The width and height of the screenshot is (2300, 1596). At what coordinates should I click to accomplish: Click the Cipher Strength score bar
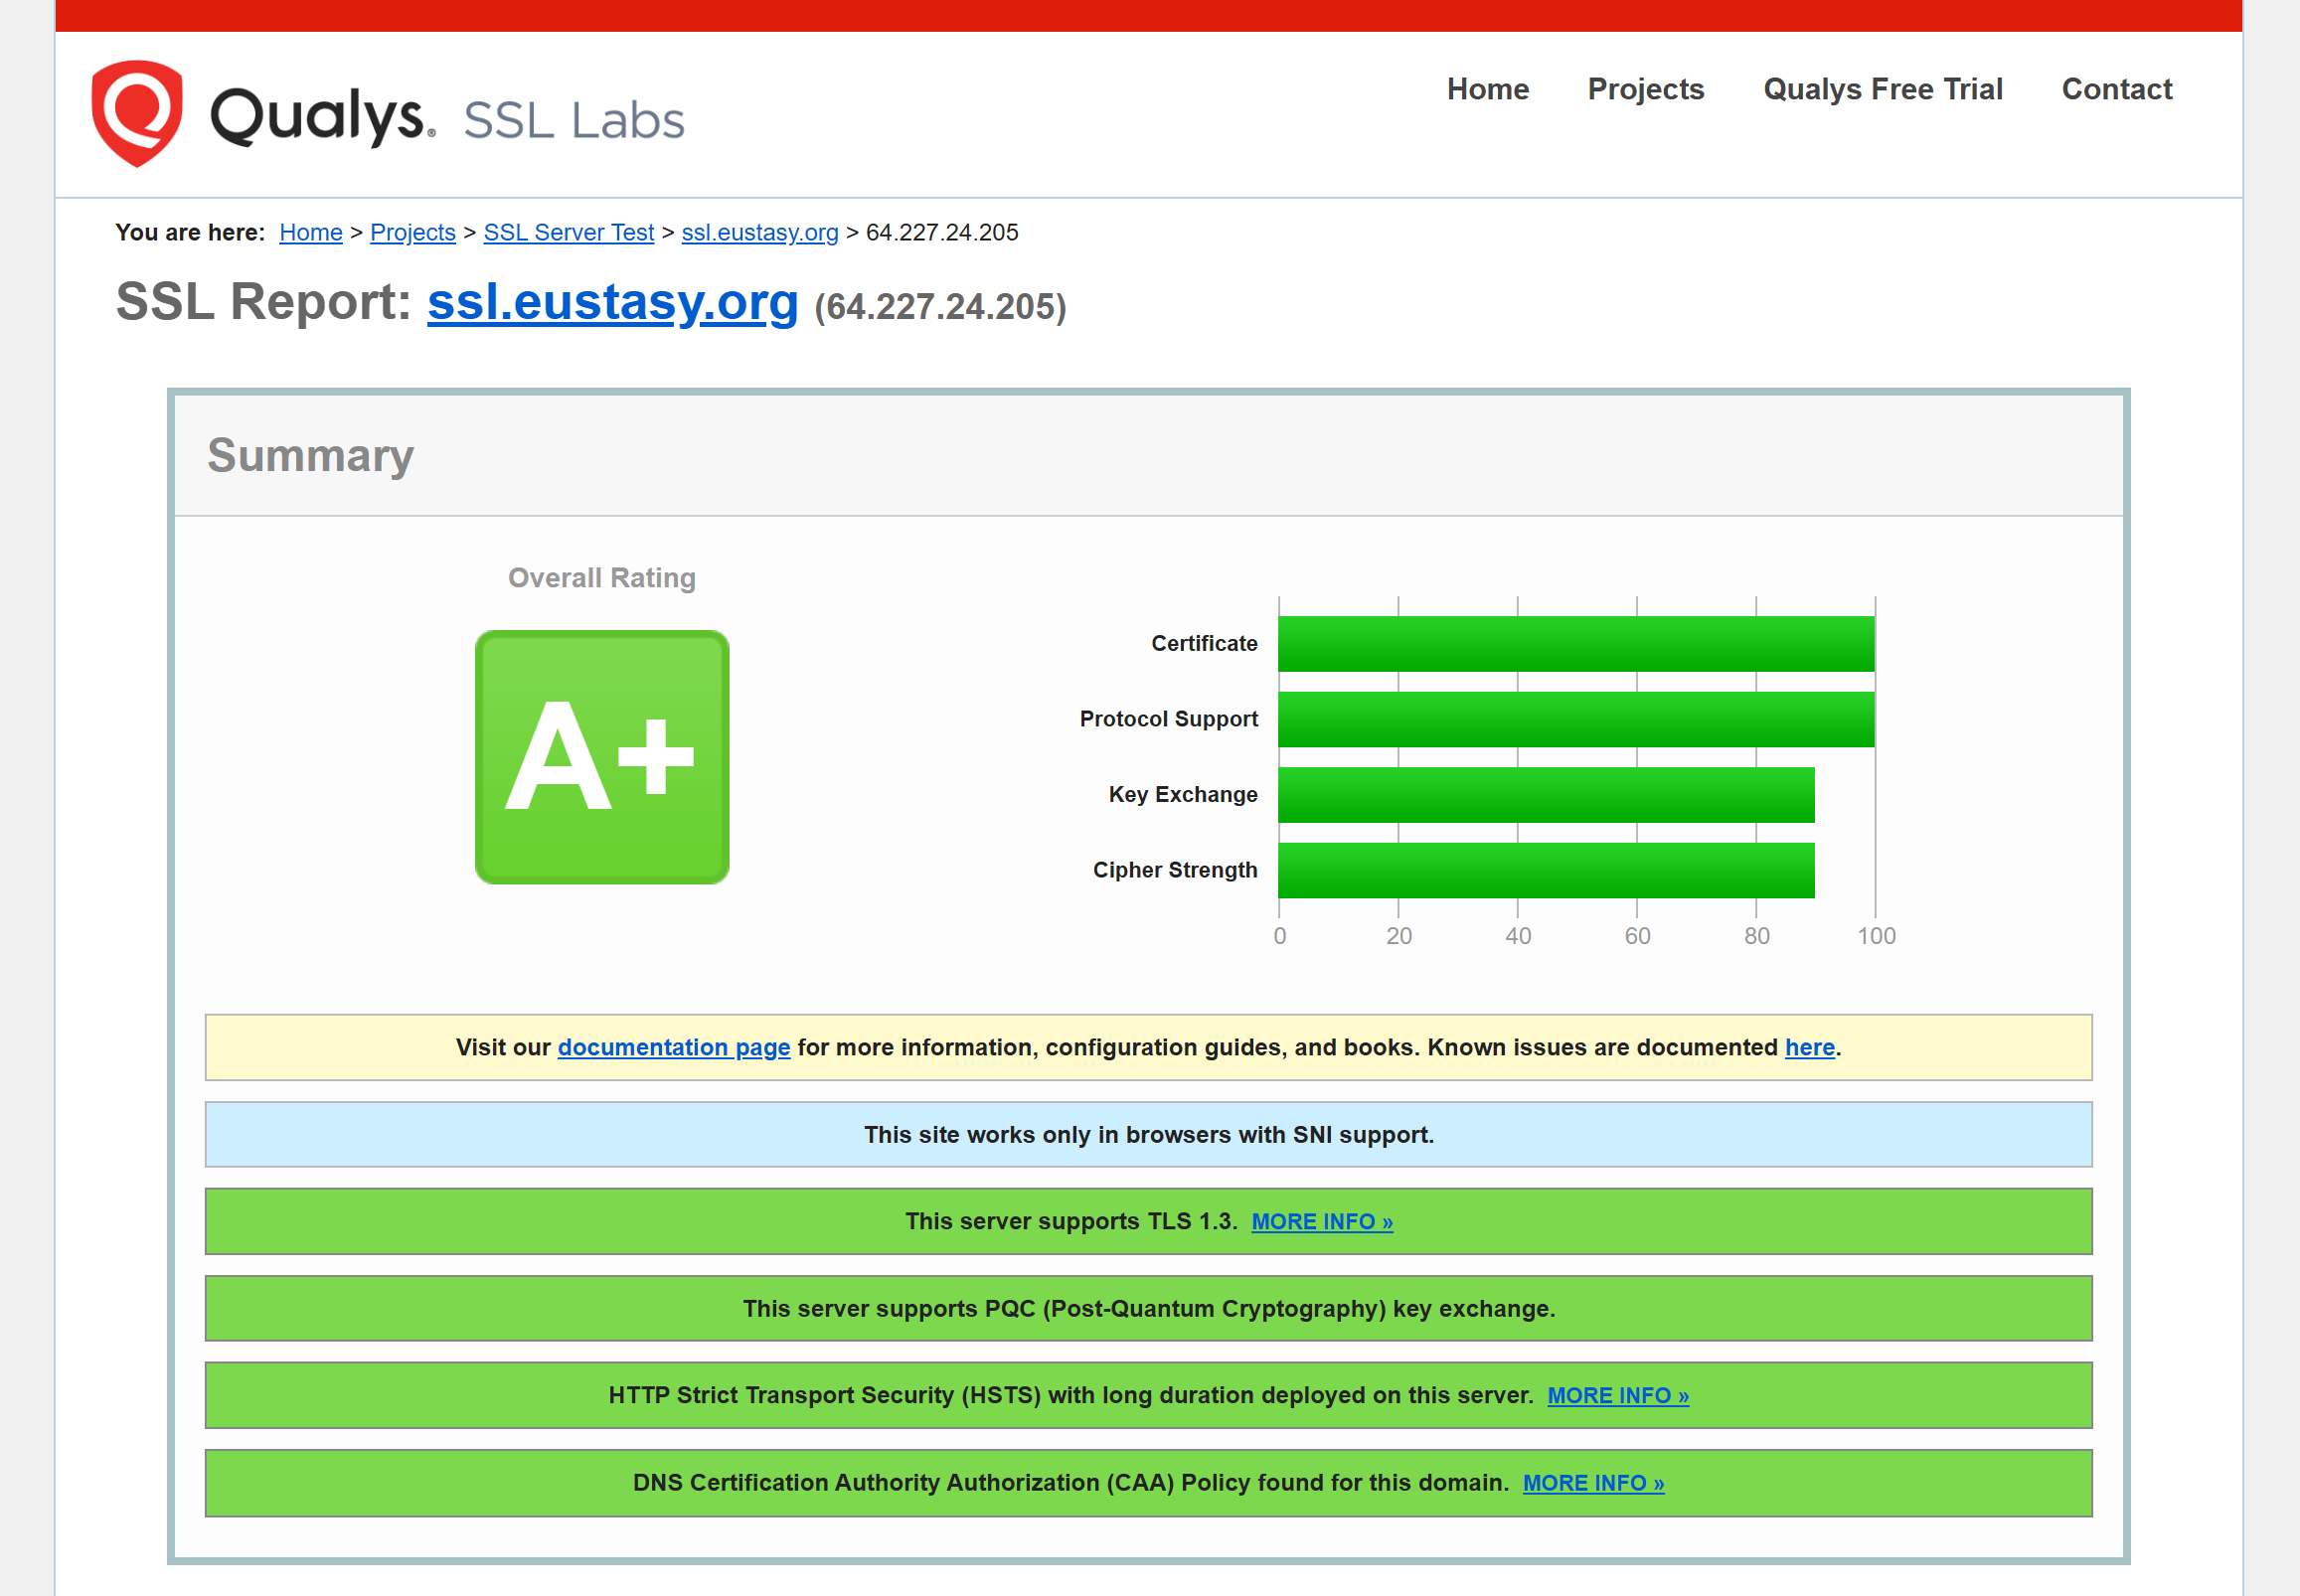pyautogui.click(x=1545, y=870)
